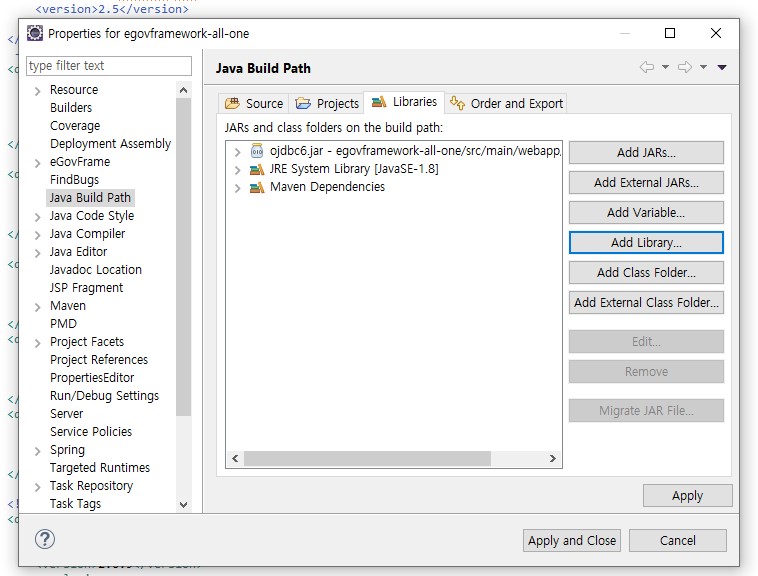This screenshot has height=576, width=758.
Task: Close the Properties dialog window
Action: coord(716,33)
